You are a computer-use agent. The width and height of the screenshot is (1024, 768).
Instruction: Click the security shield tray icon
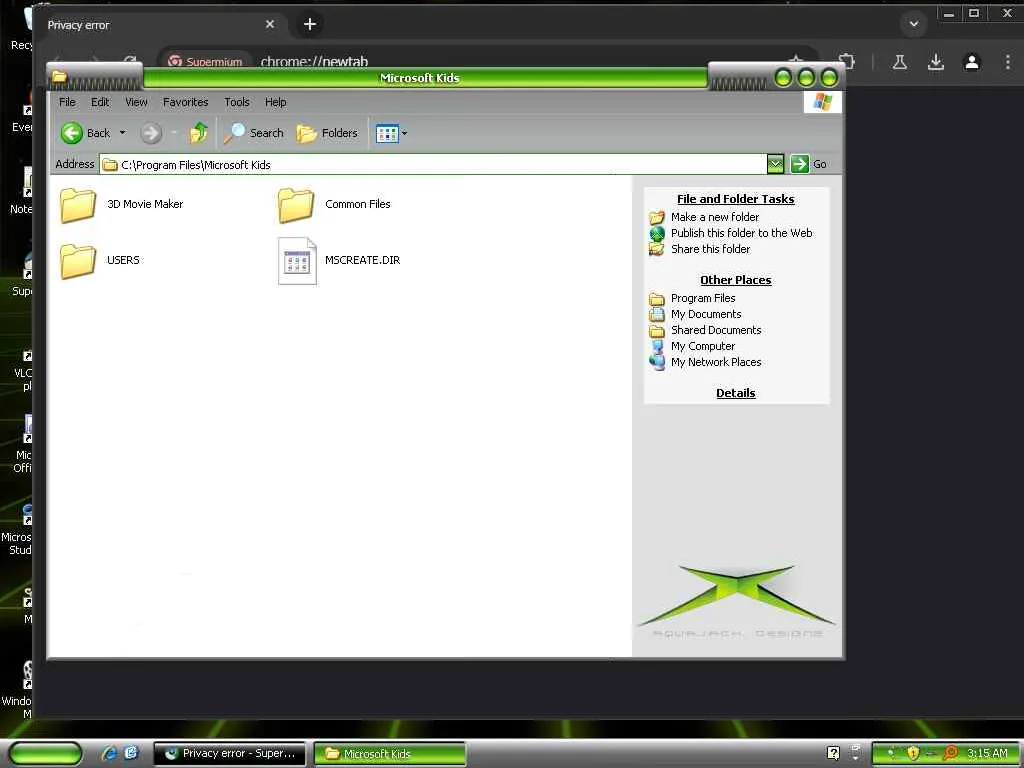[x=913, y=753]
